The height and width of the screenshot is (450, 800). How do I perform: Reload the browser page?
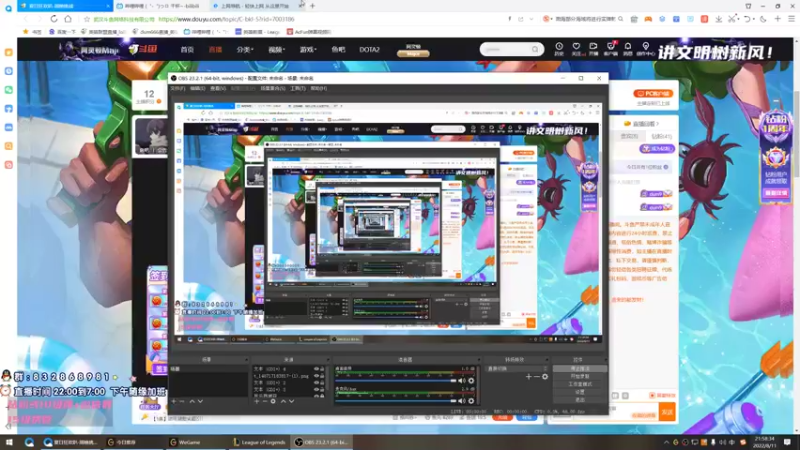click(54, 19)
